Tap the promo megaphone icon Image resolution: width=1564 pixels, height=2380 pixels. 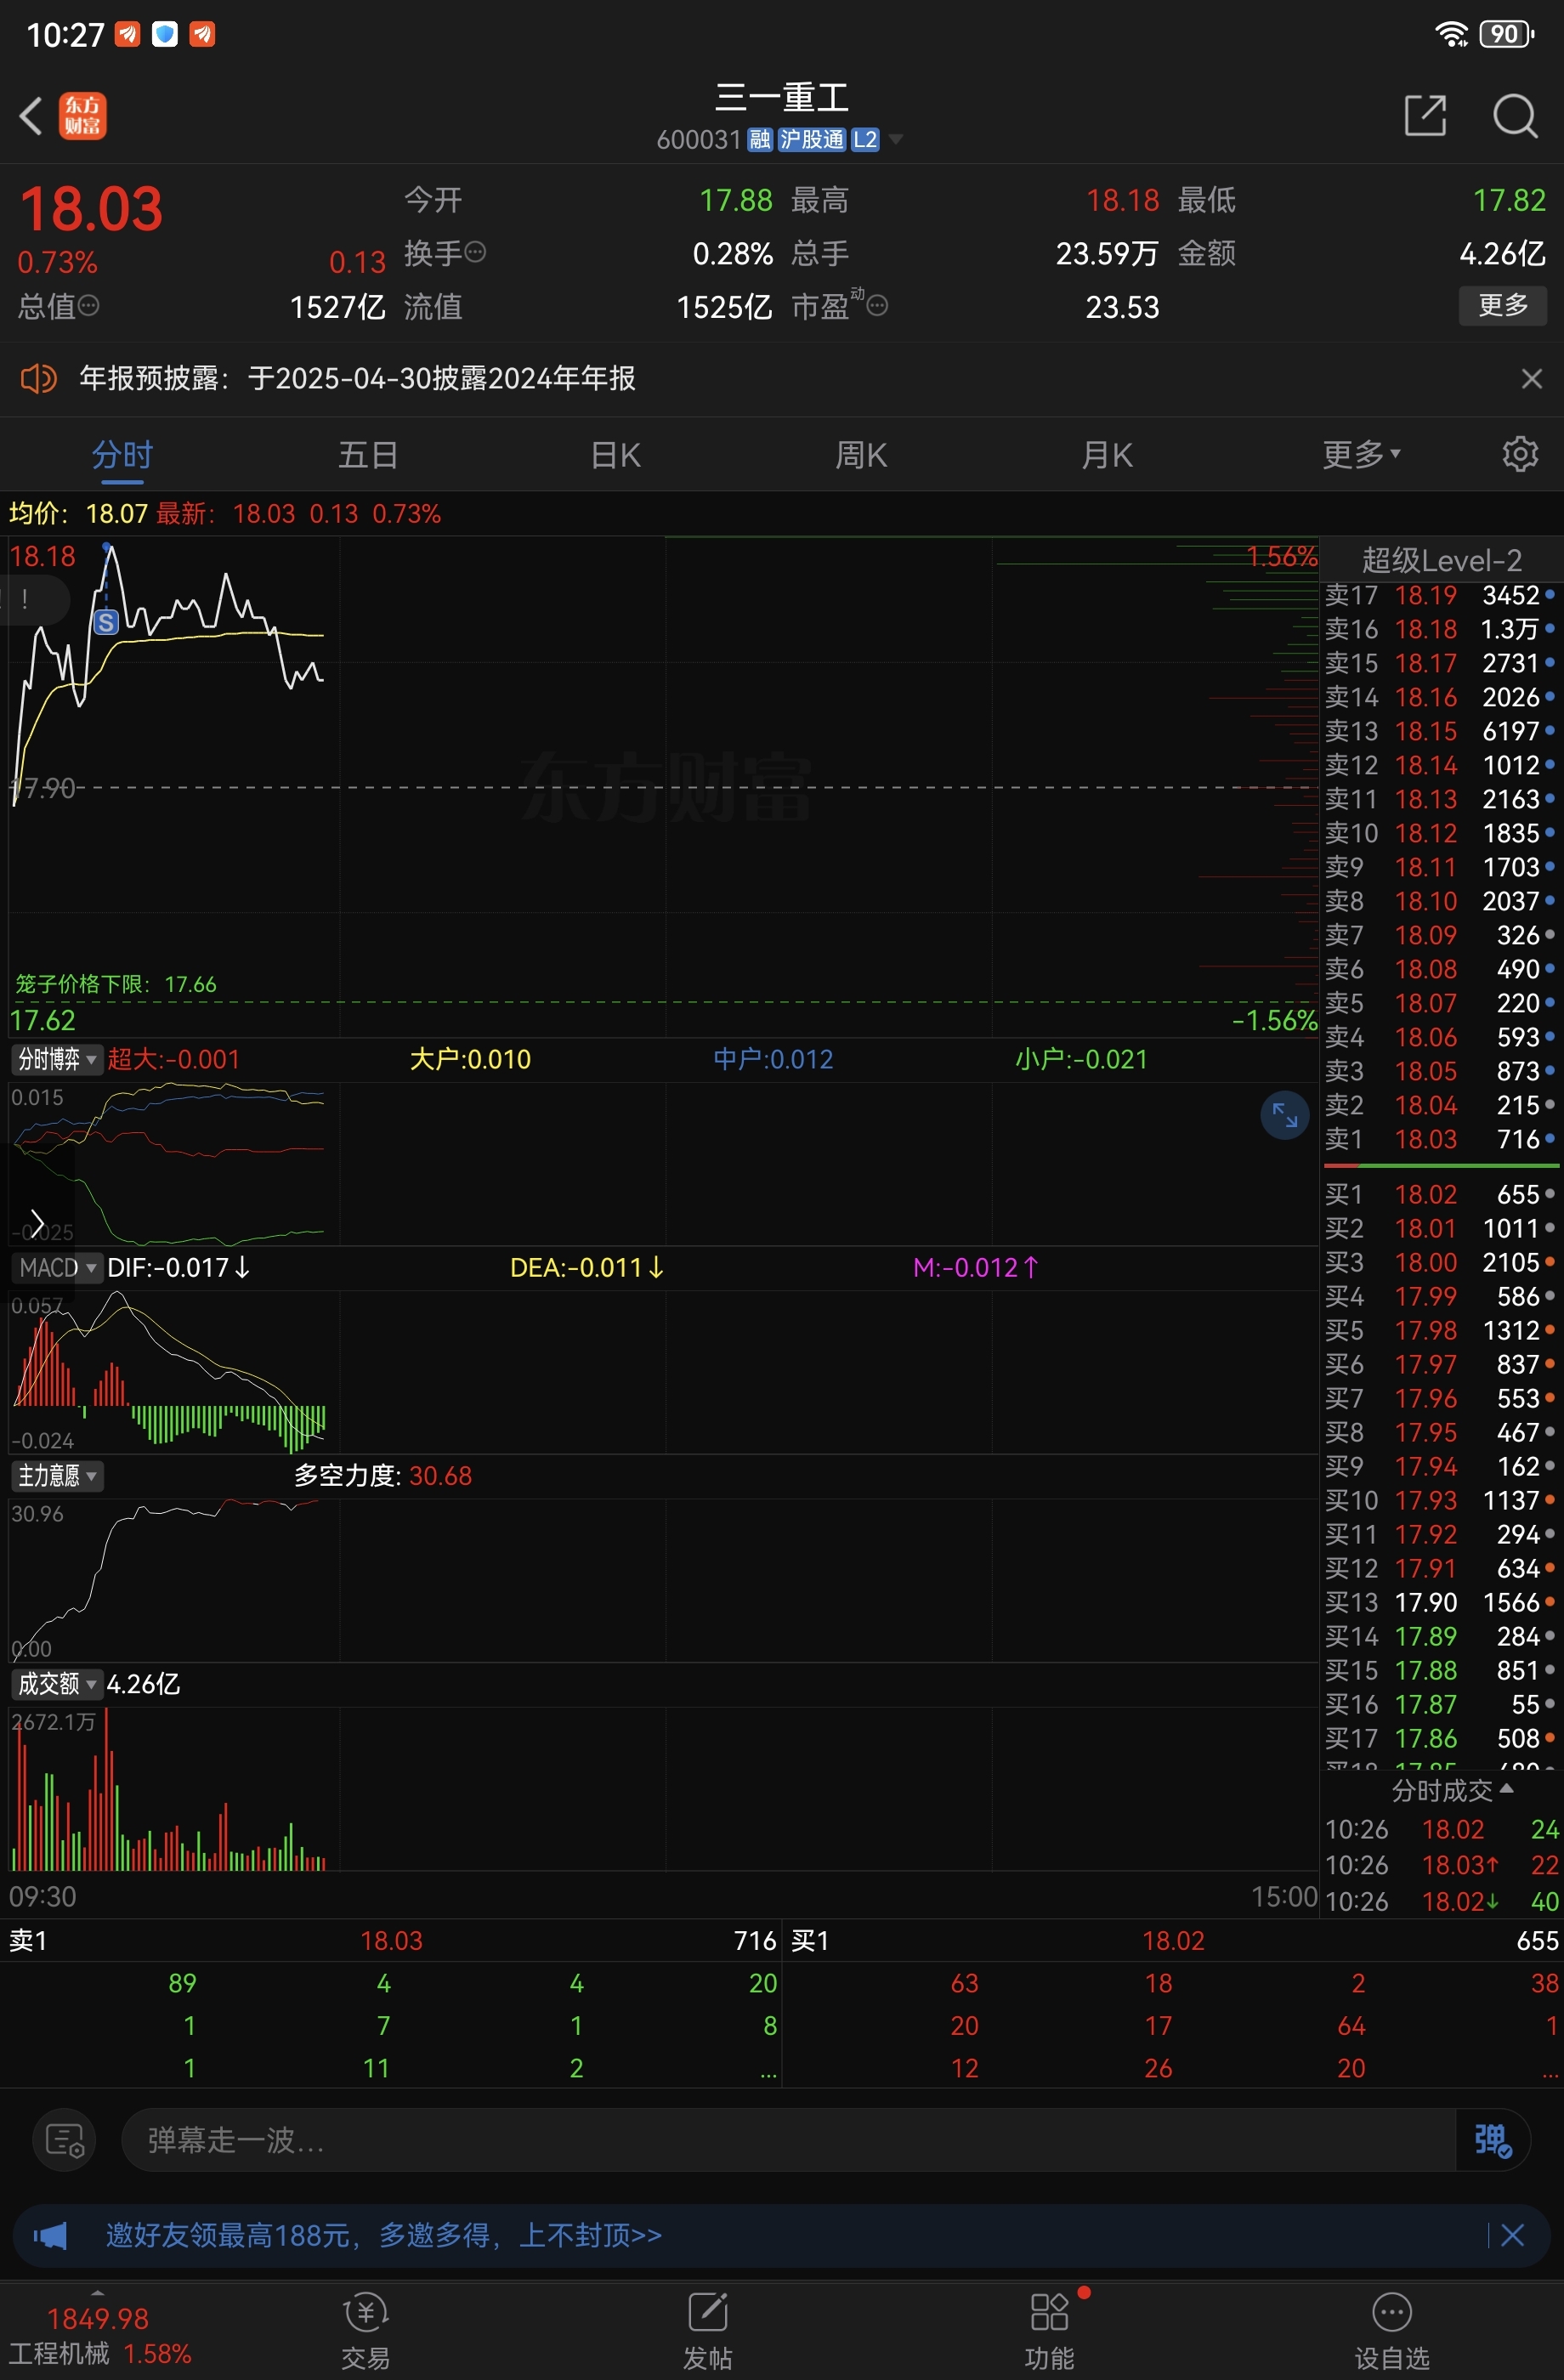50,2235
